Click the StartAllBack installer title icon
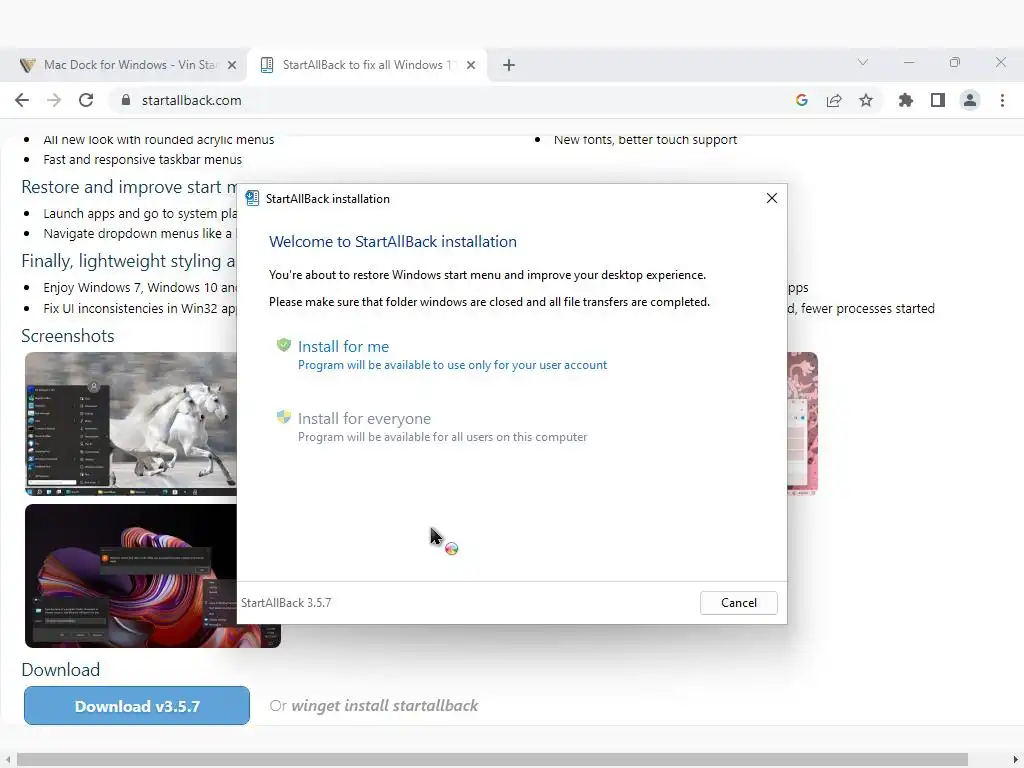 (x=252, y=199)
